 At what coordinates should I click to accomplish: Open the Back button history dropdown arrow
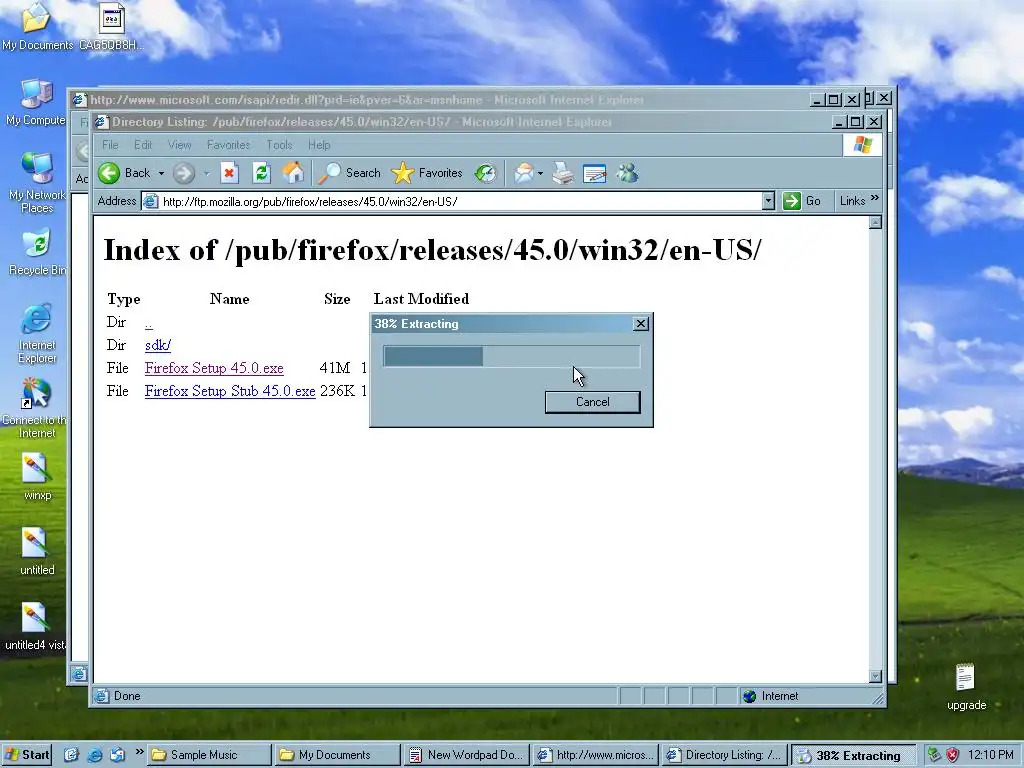click(x=161, y=174)
